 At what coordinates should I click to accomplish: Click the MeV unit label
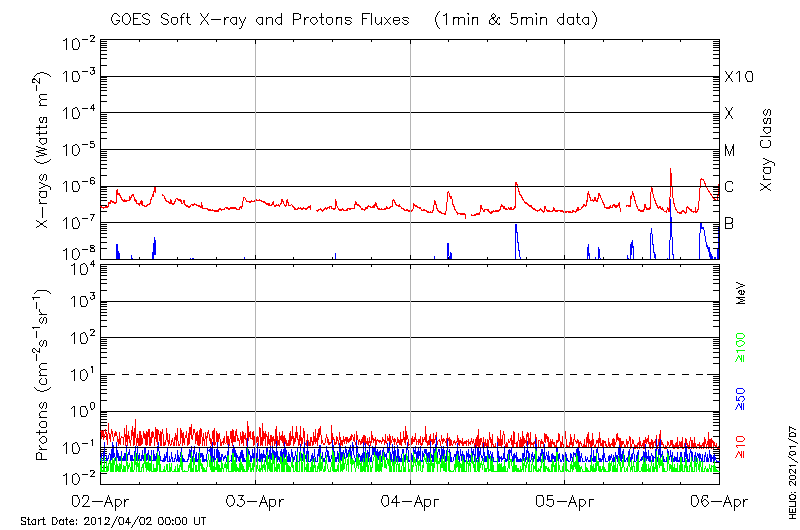(741, 292)
